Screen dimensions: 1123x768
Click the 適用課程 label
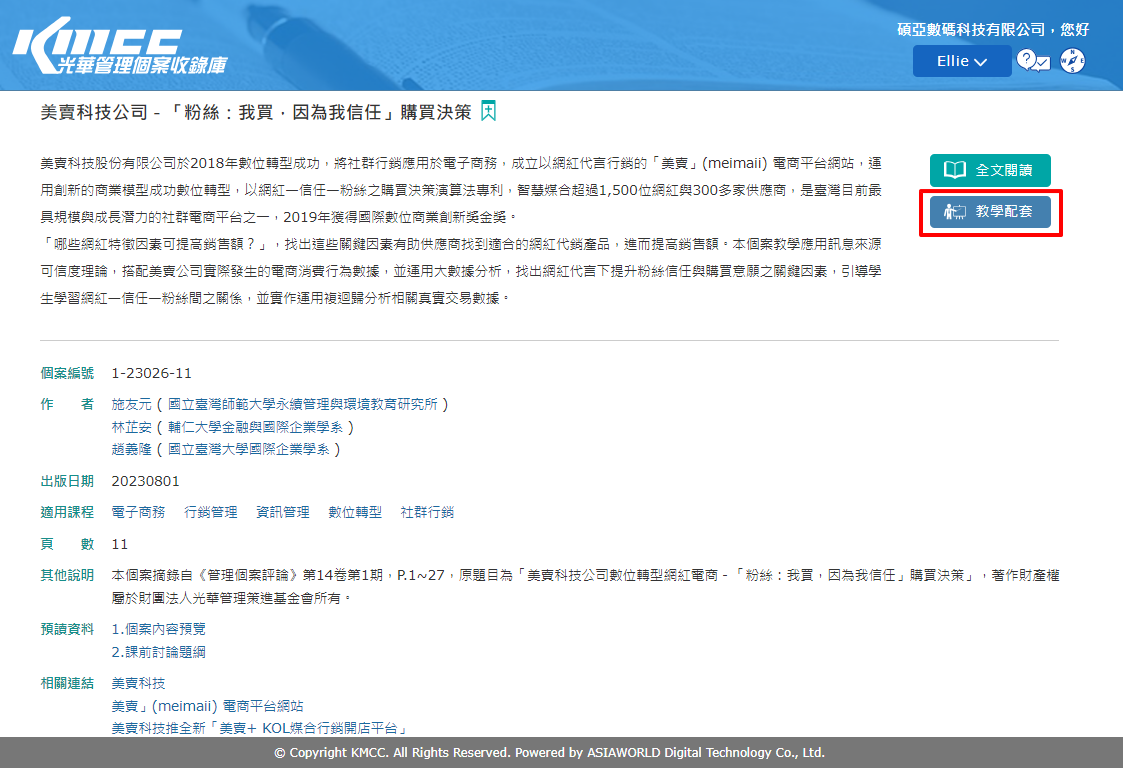[67, 512]
